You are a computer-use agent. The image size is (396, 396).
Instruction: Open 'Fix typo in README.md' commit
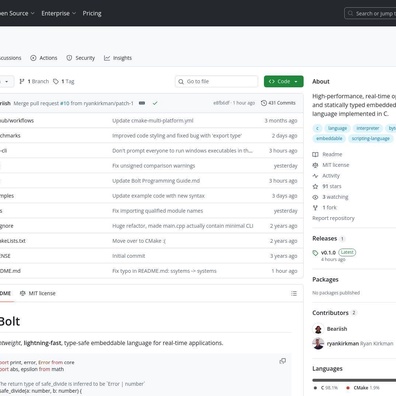tap(164, 271)
